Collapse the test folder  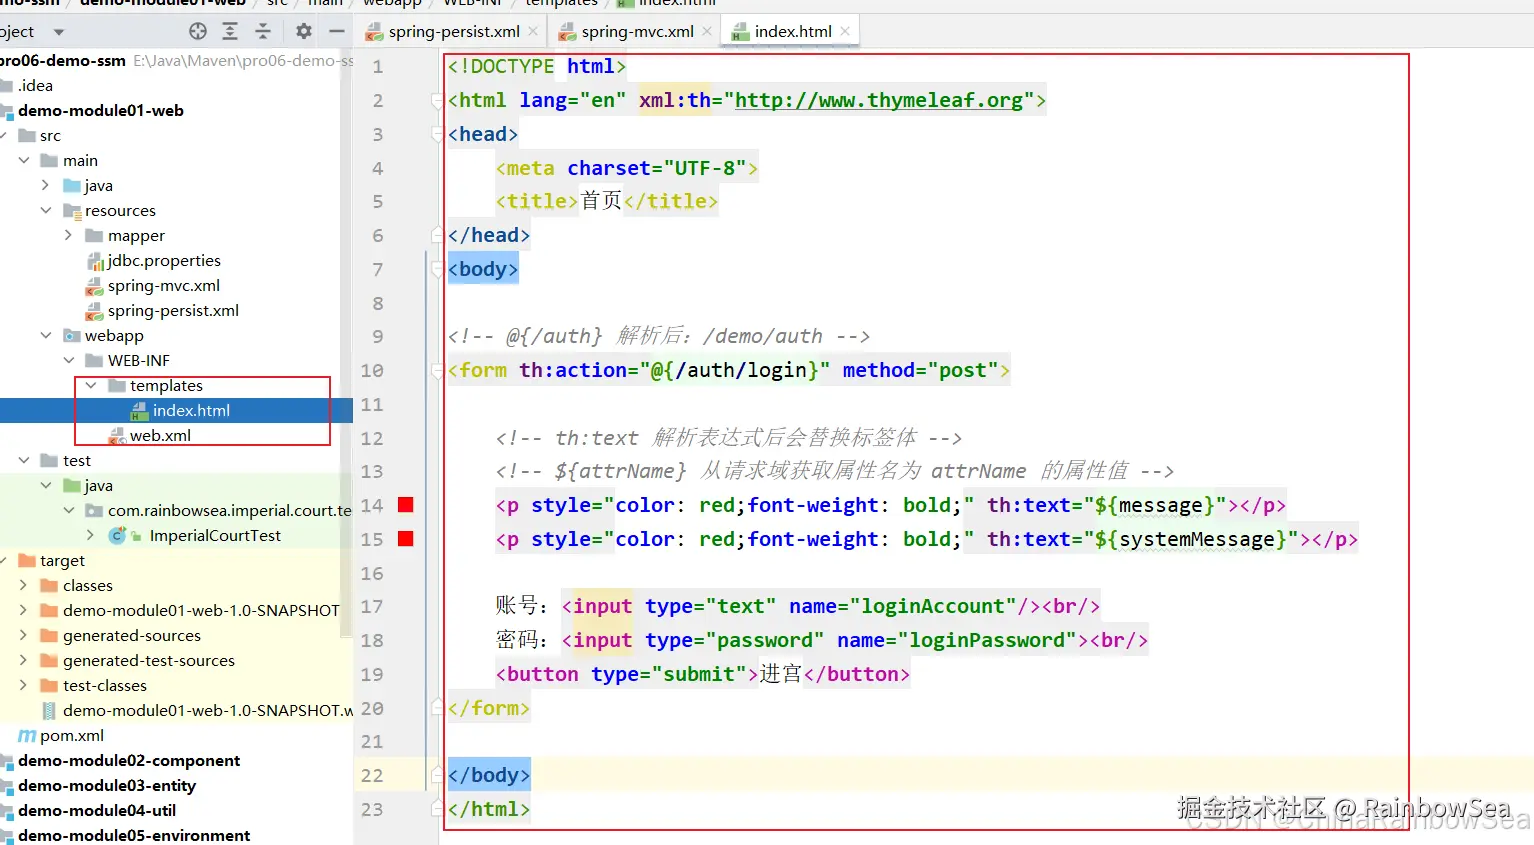click(x=24, y=460)
